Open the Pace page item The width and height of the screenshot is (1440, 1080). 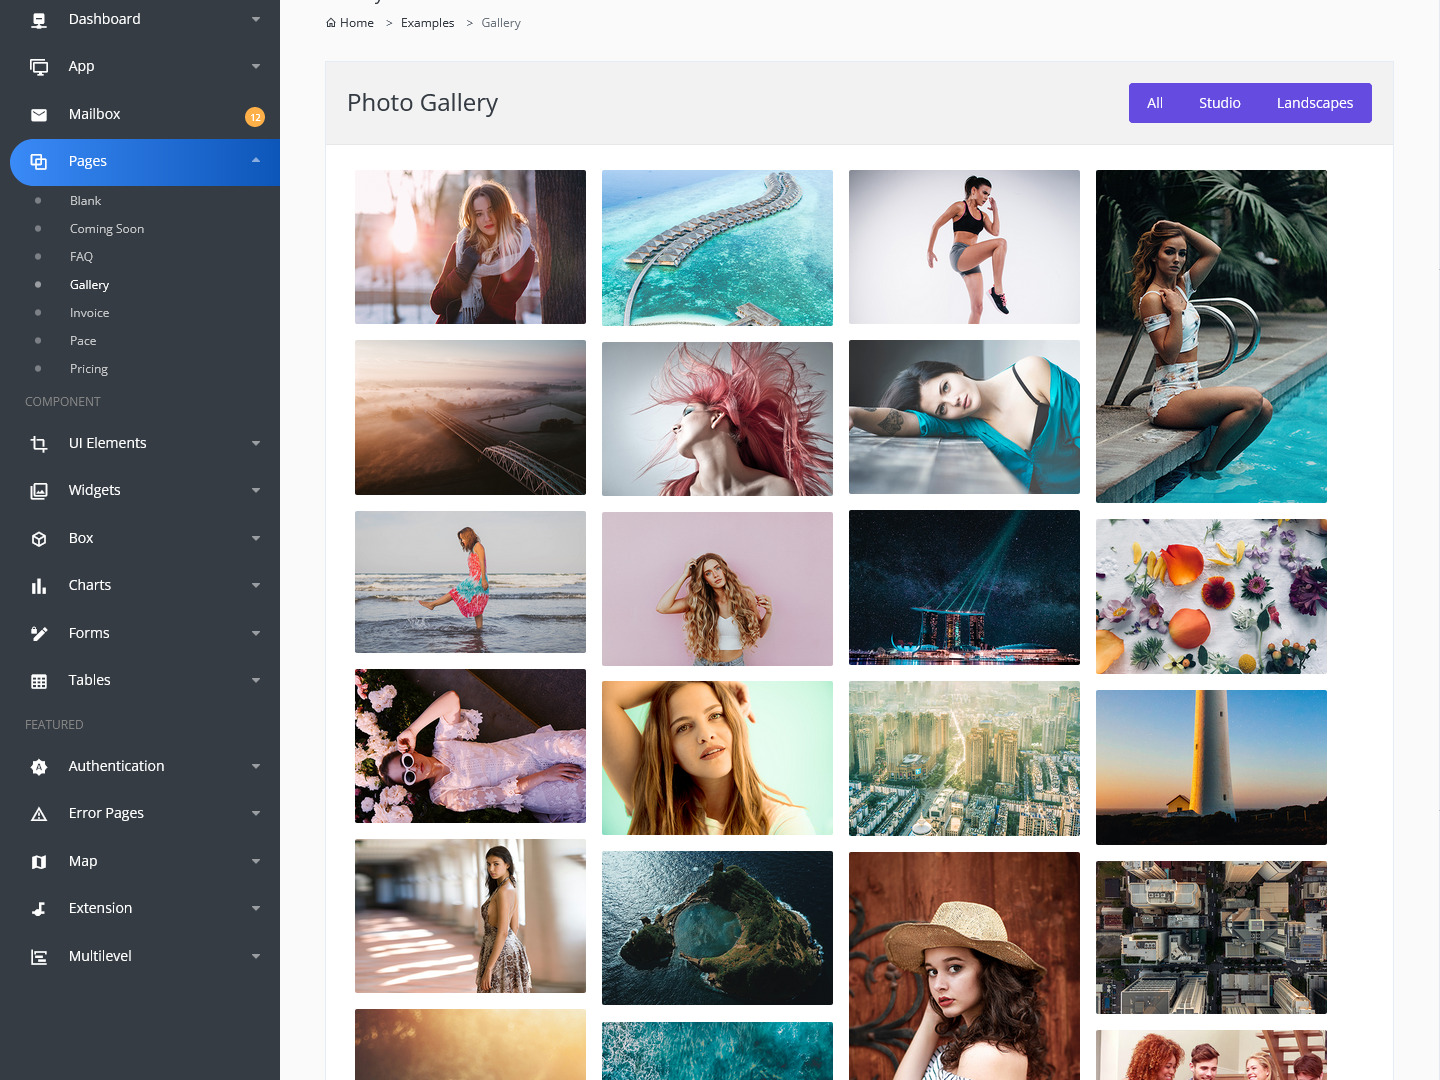tap(83, 341)
